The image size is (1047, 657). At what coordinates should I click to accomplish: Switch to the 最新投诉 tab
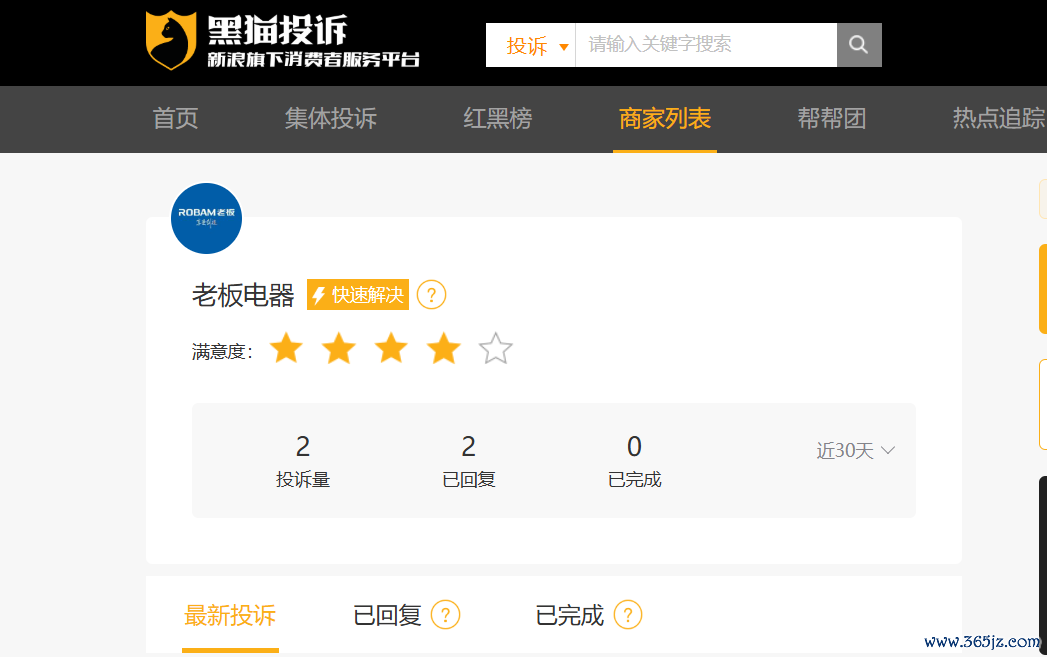coord(230,615)
